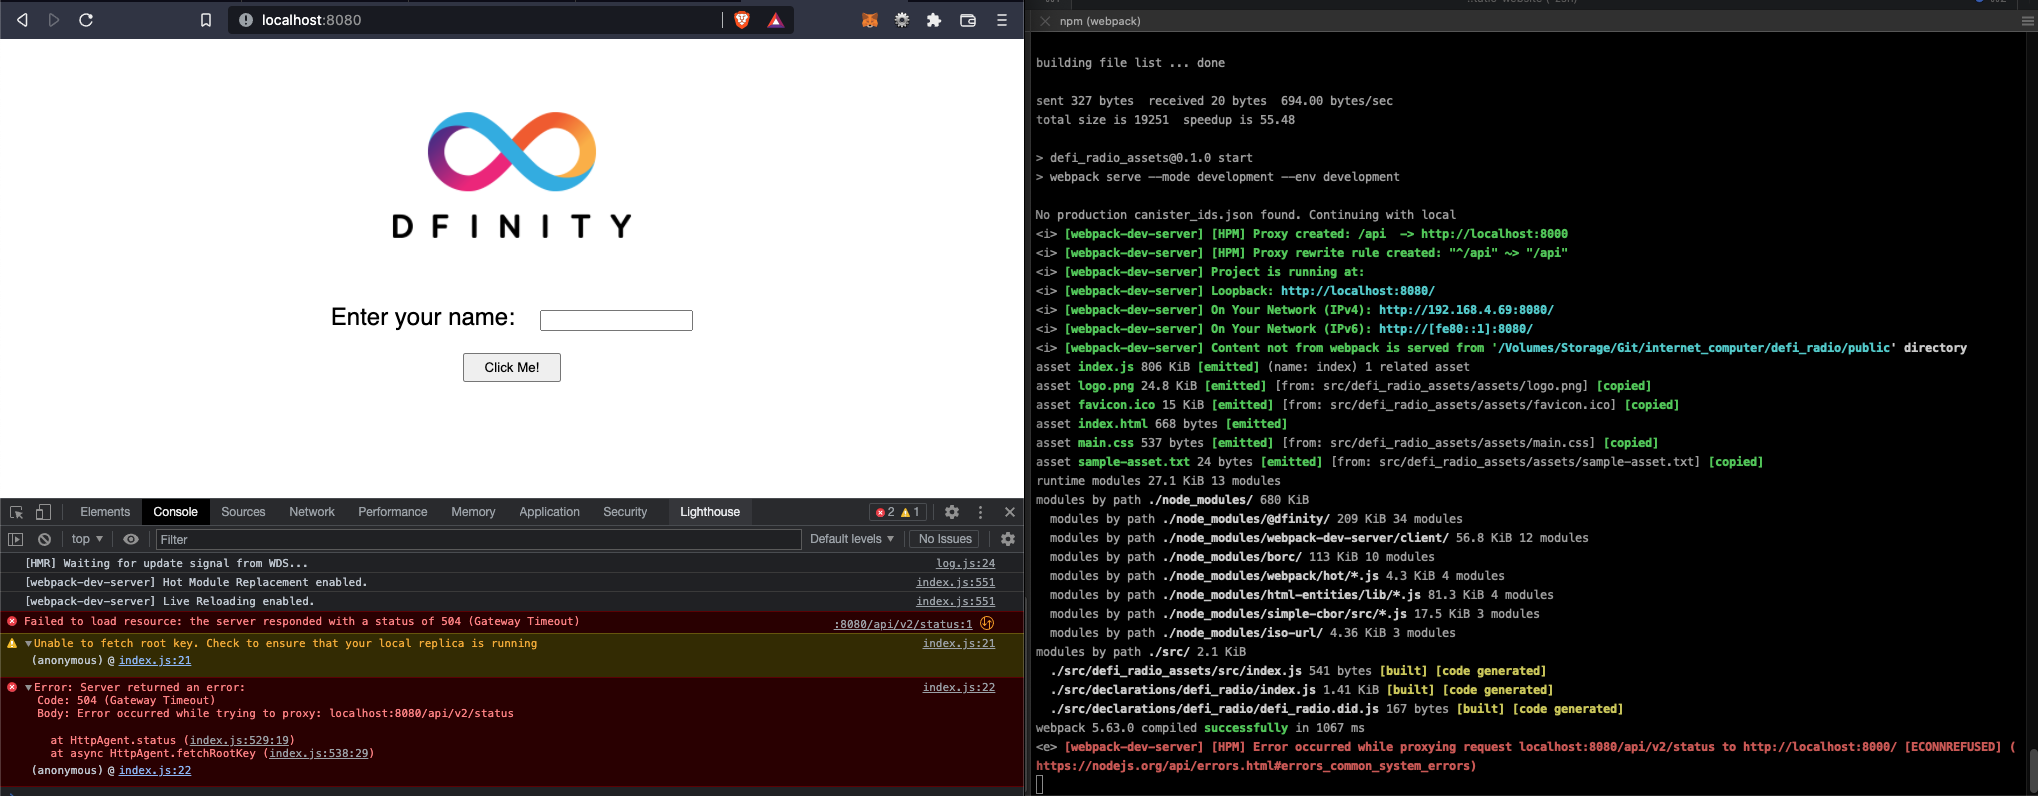The image size is (2038, 796).
Task: Collapse the 'Error: Server returned an error' entry
Action: click(29, 688)
